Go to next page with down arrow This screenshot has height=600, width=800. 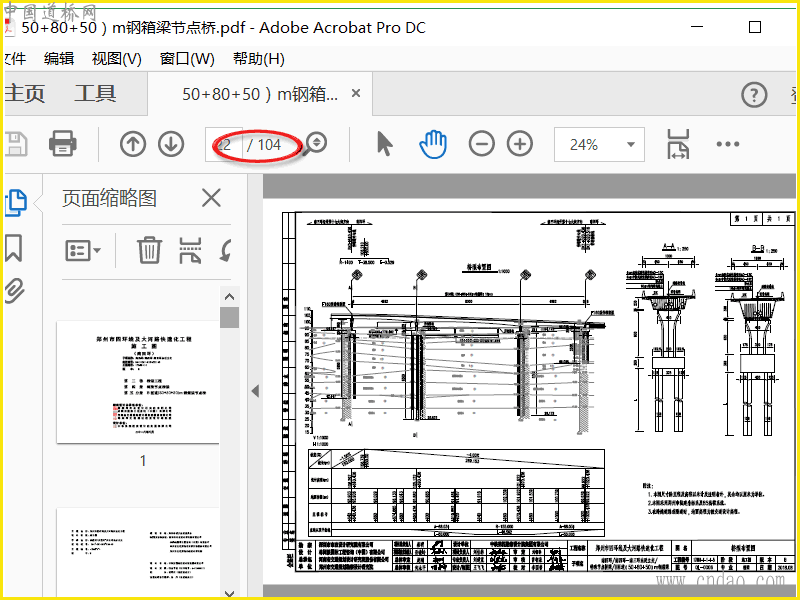click(x=171, y=144)
